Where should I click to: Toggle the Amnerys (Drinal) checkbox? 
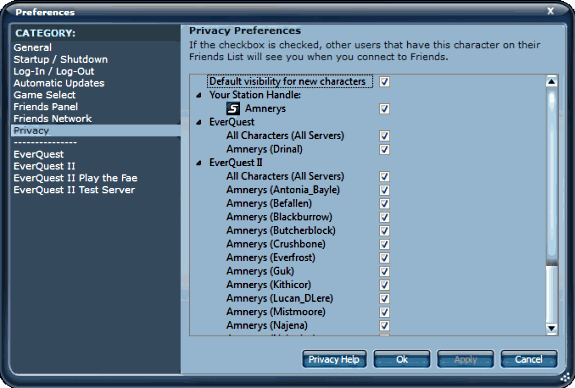click(384, 149)
